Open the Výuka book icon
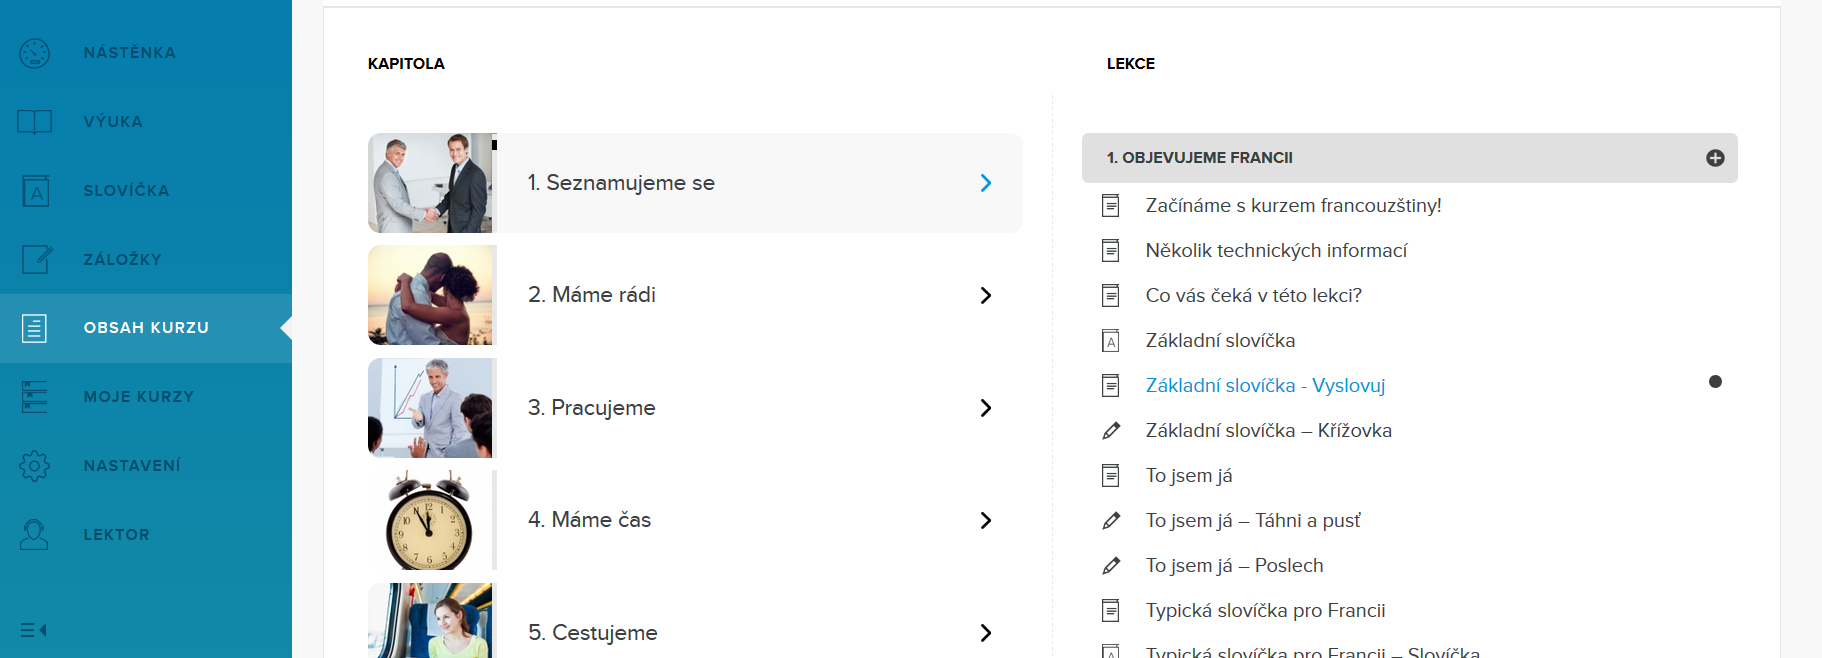The image size is (1822, 658). [34, 122]
